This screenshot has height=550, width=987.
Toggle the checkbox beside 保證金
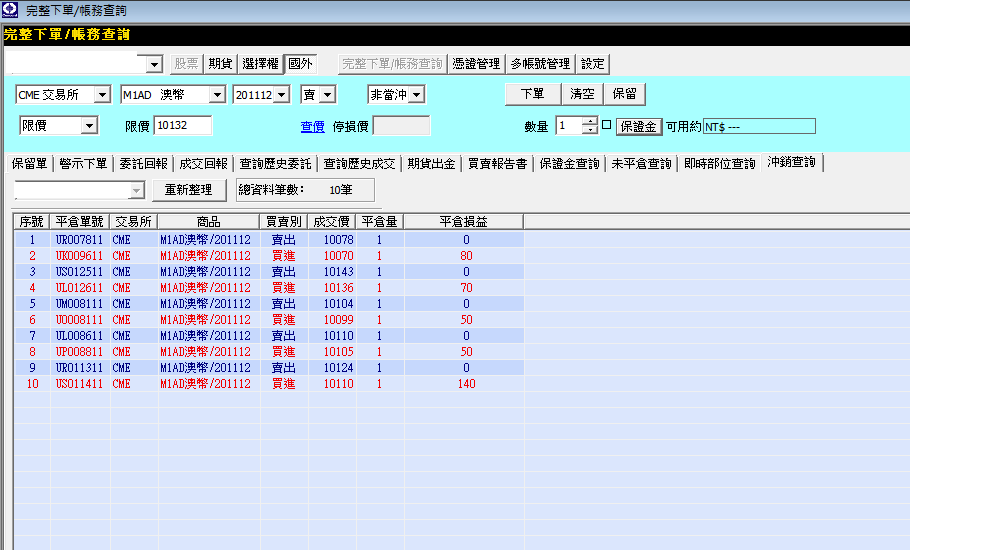pos(606,125)
